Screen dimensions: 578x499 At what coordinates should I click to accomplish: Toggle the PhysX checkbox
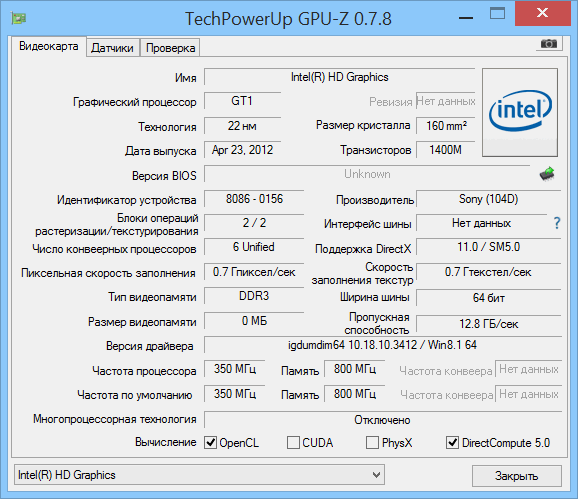click(372, 442)
